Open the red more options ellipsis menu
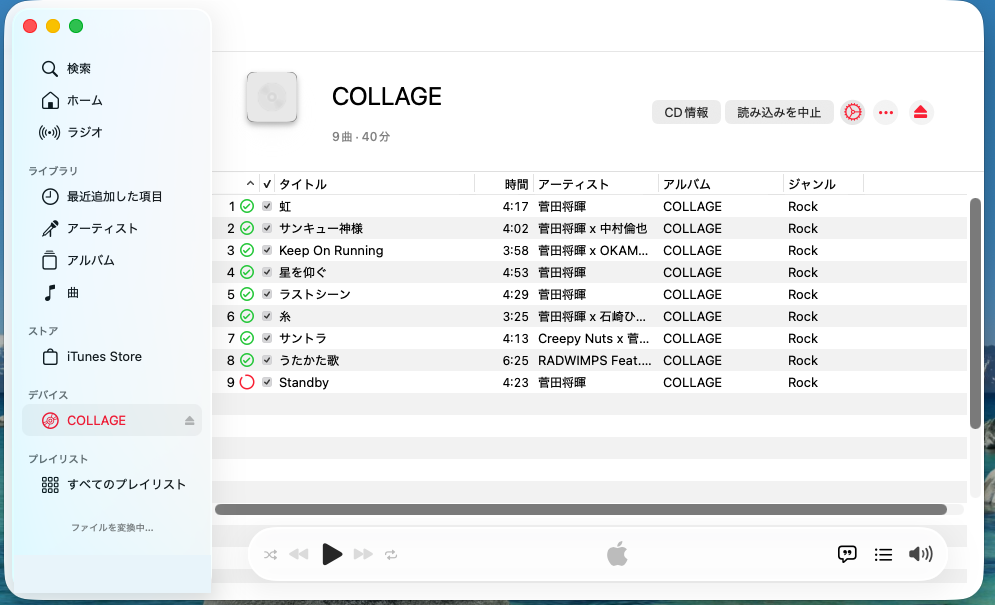Viewport: 995px width, 605px height. coord(885,112)
